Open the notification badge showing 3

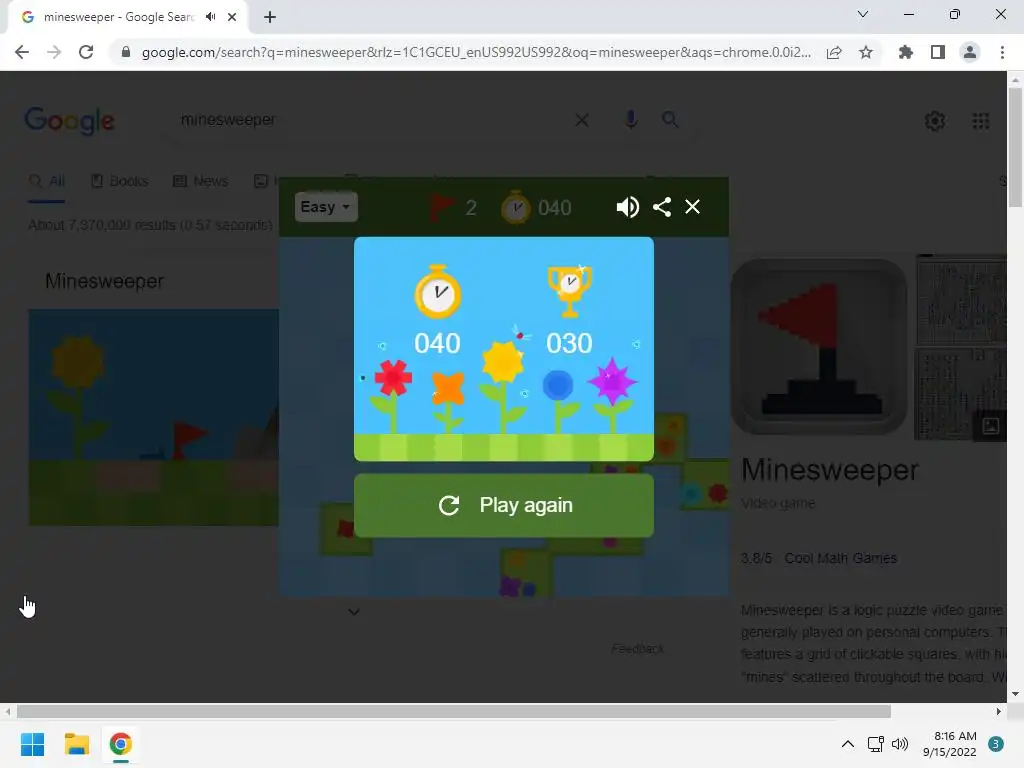point(996,744)
